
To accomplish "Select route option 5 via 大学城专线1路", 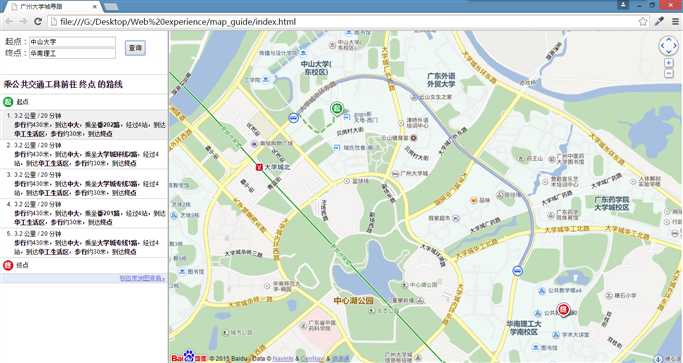I will coord(84,243).
